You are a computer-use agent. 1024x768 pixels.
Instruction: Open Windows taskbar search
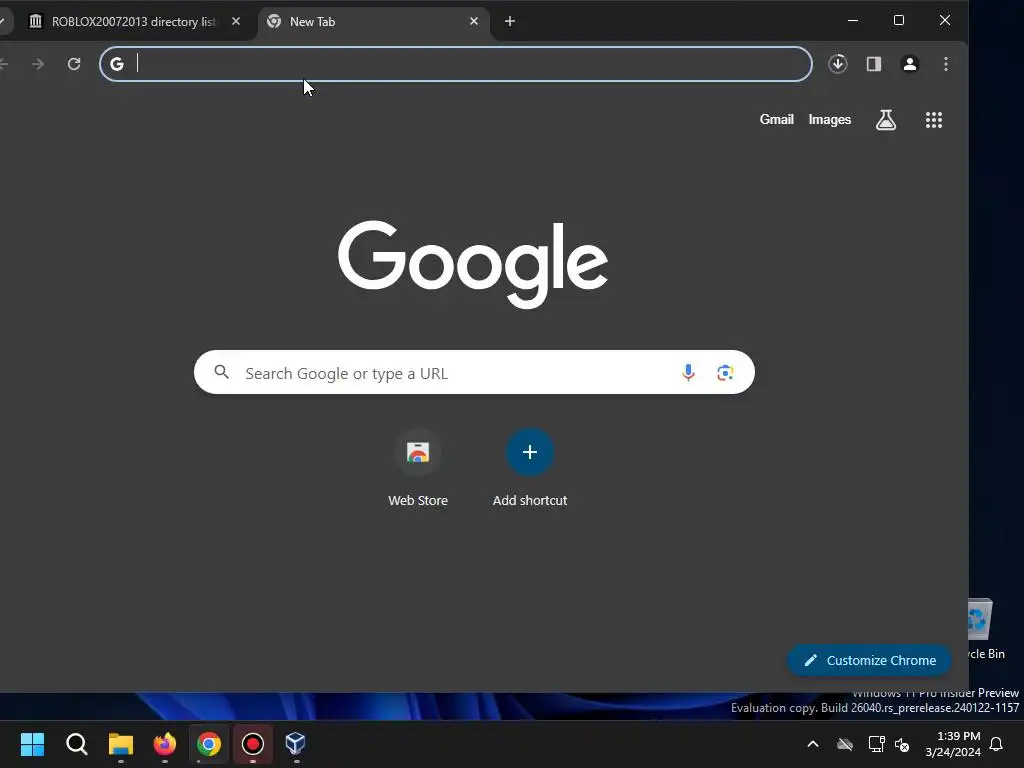pyautogui.click(x=76, y=744)
